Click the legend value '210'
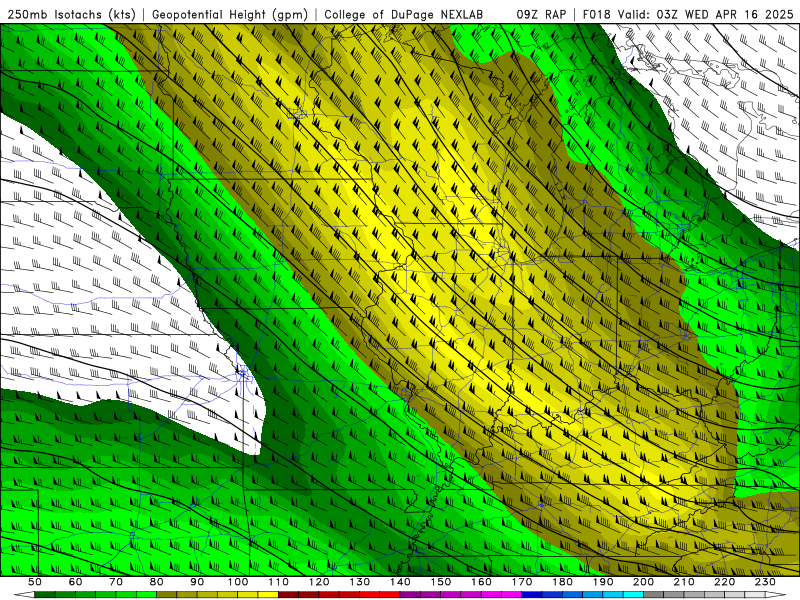Viewport: 800px width, 600px height. click(684, 582)
